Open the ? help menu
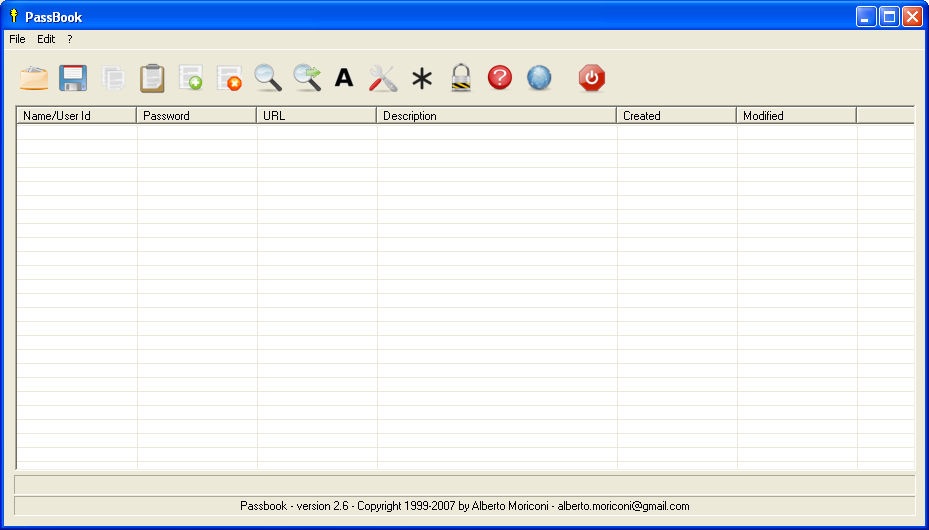The height and width of the screenshot is (530, 929). 70,39
